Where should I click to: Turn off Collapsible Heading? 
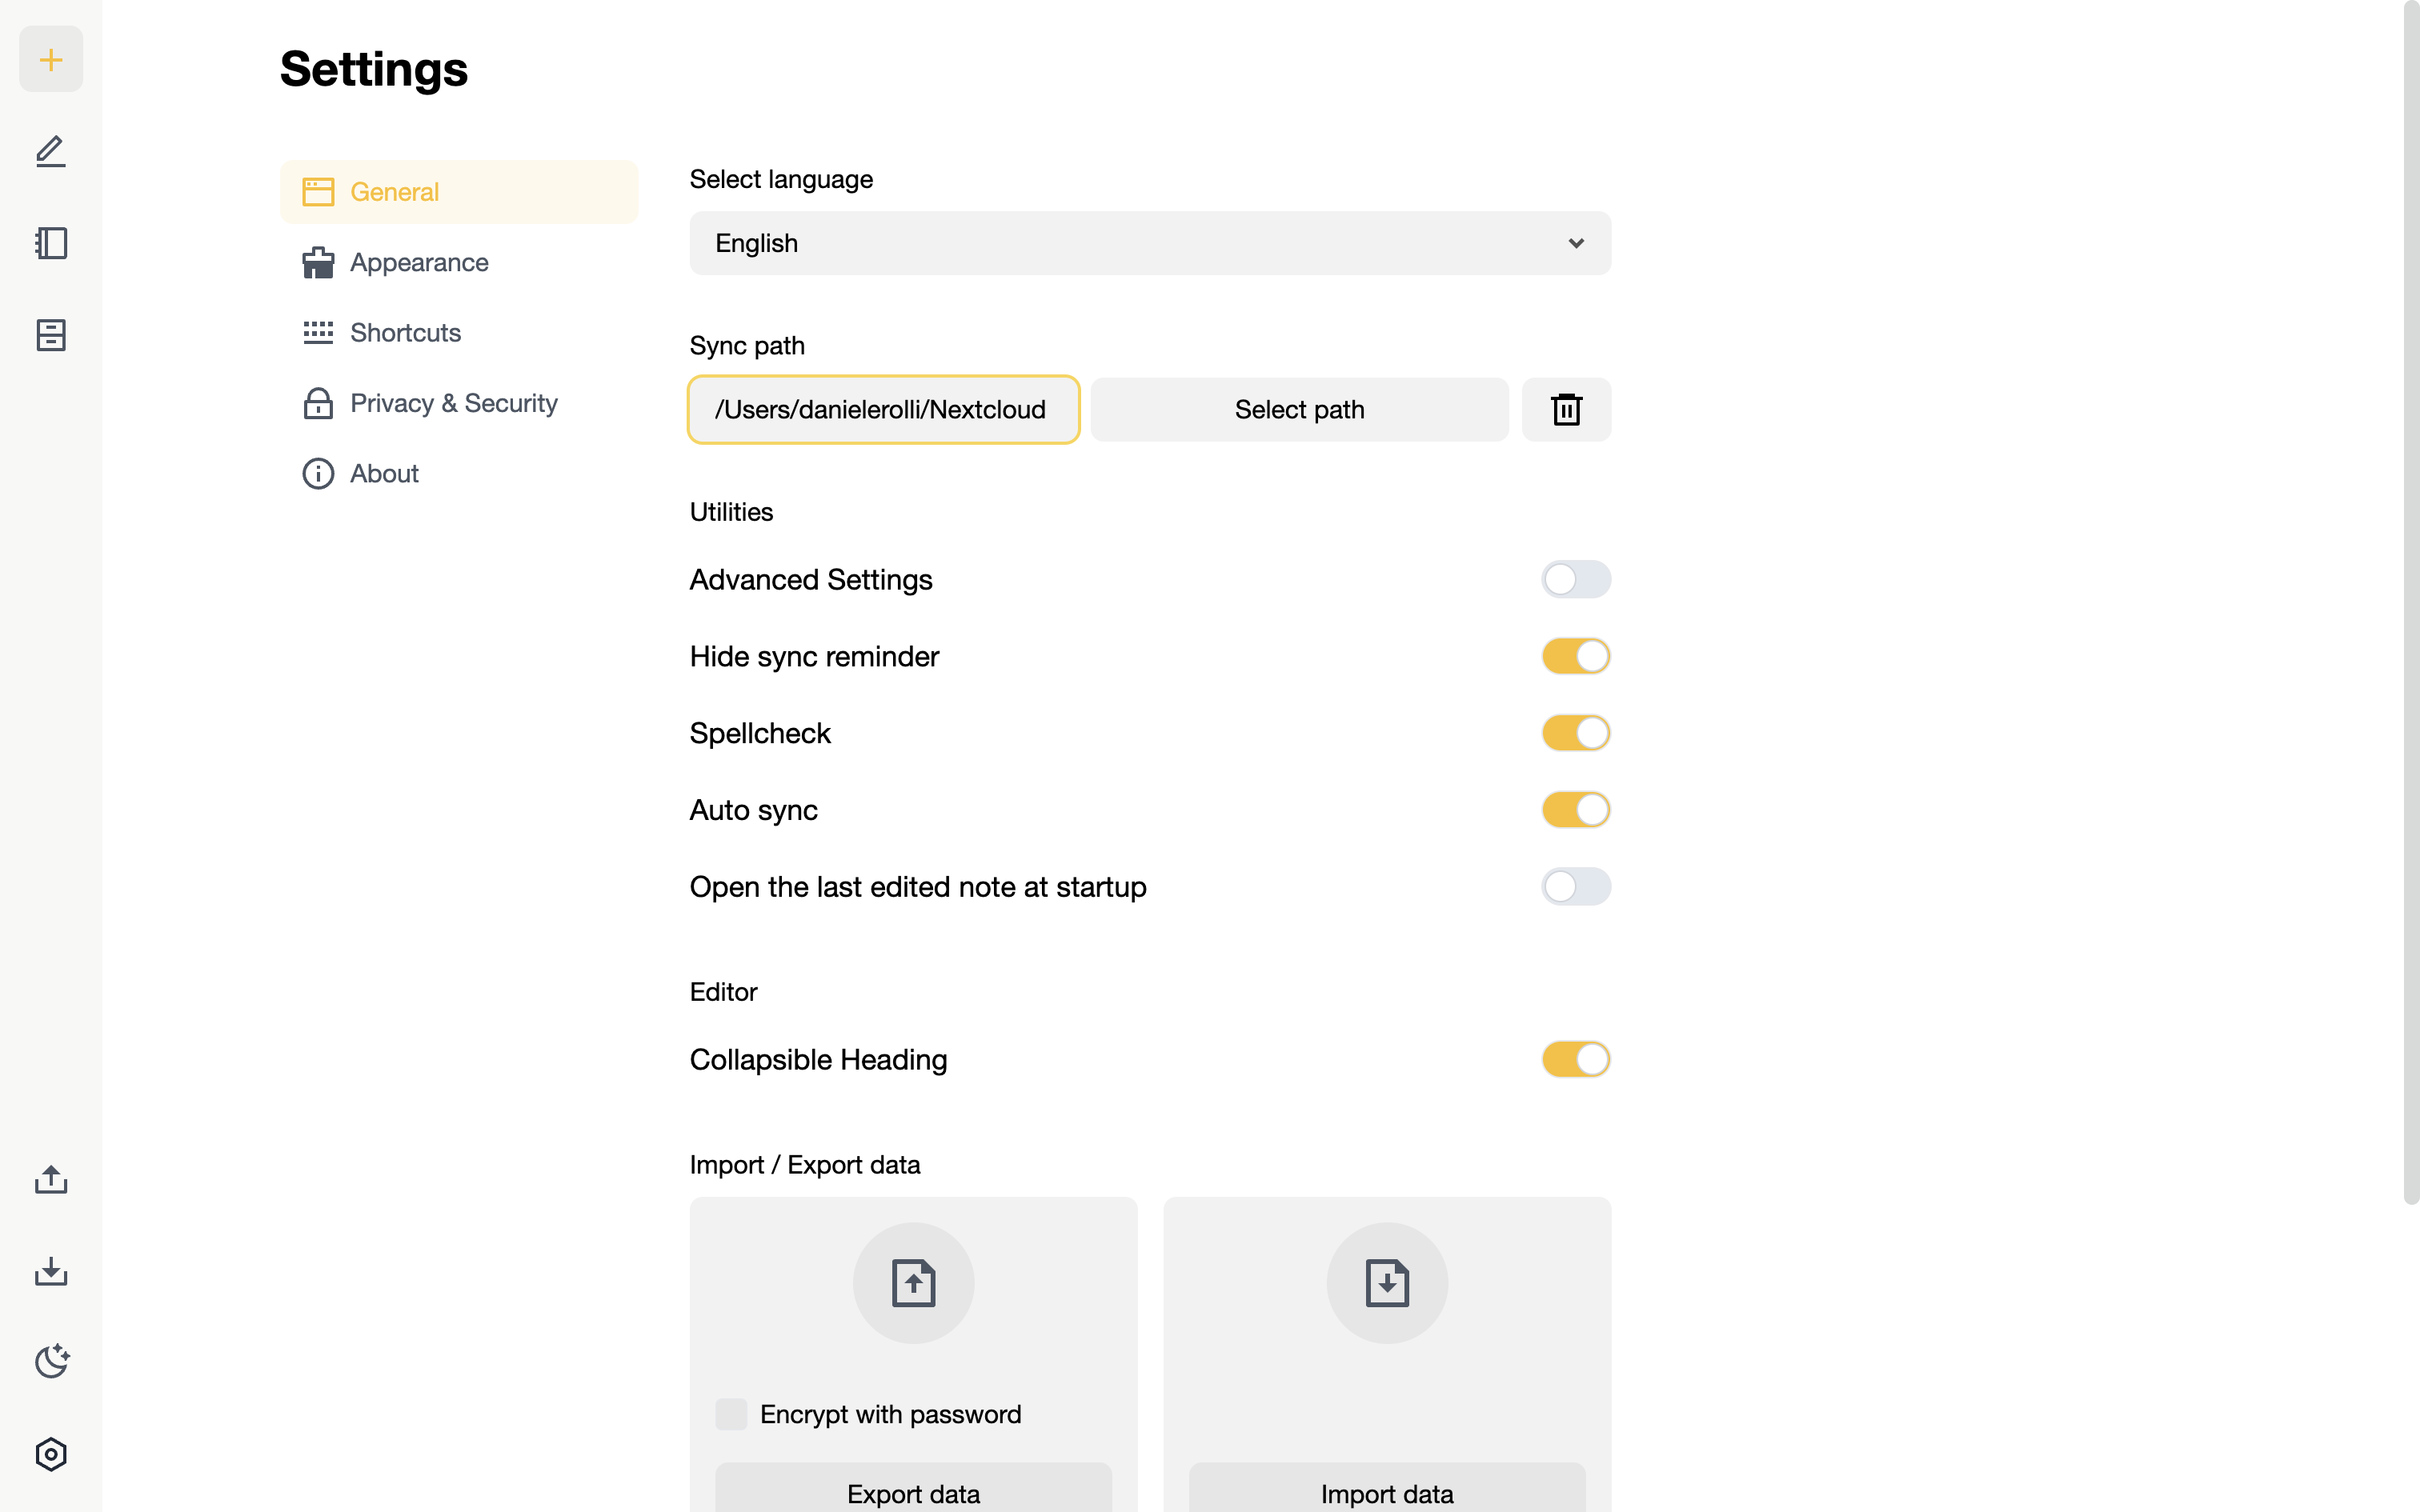1576,1059
